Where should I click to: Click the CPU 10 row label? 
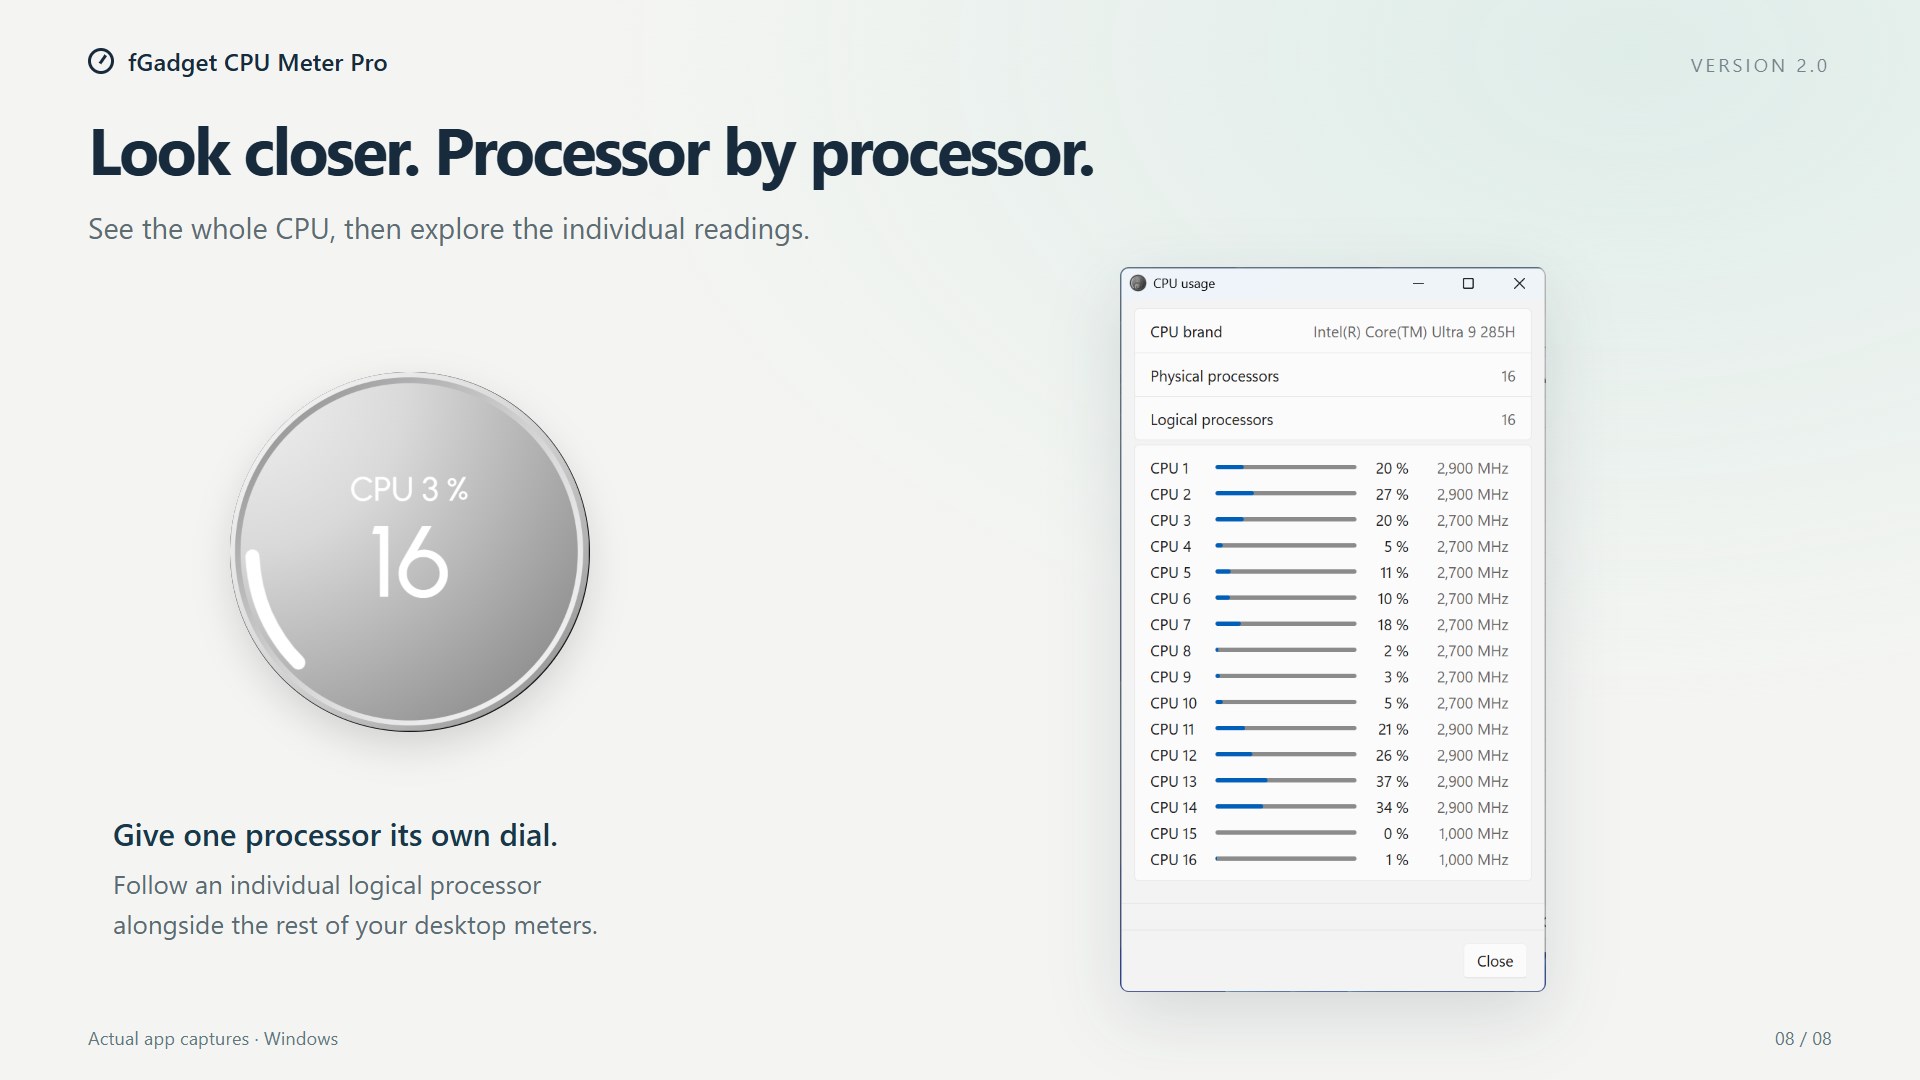click(x=1173, y=703)
